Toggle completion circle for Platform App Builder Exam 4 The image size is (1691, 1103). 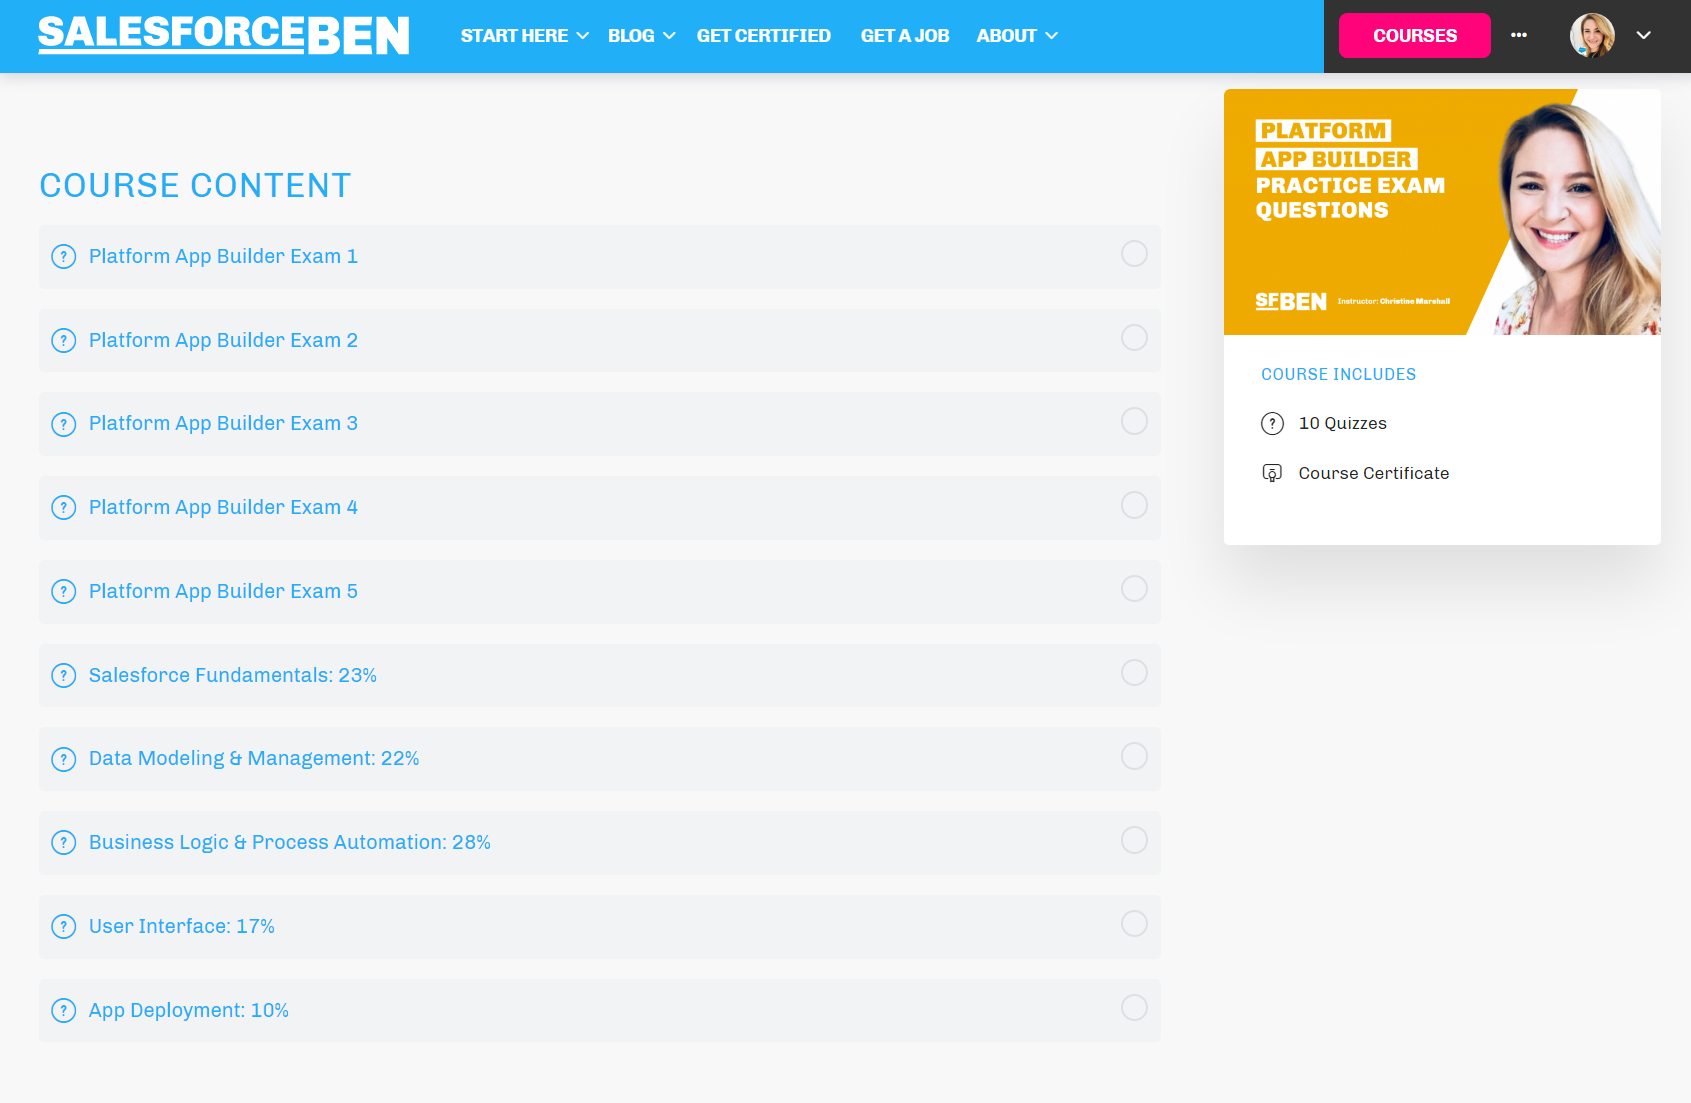tap(1134, 505)
